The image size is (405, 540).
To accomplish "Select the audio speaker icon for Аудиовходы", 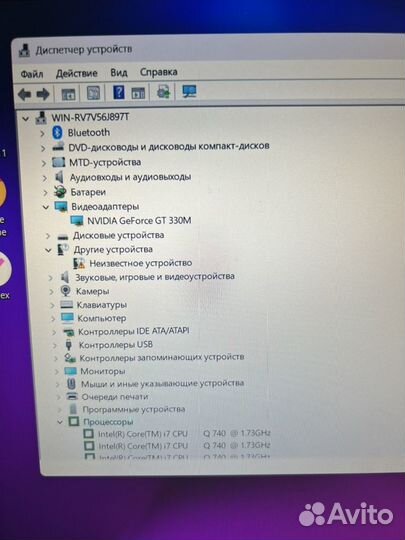I will (x=60, y=177).
